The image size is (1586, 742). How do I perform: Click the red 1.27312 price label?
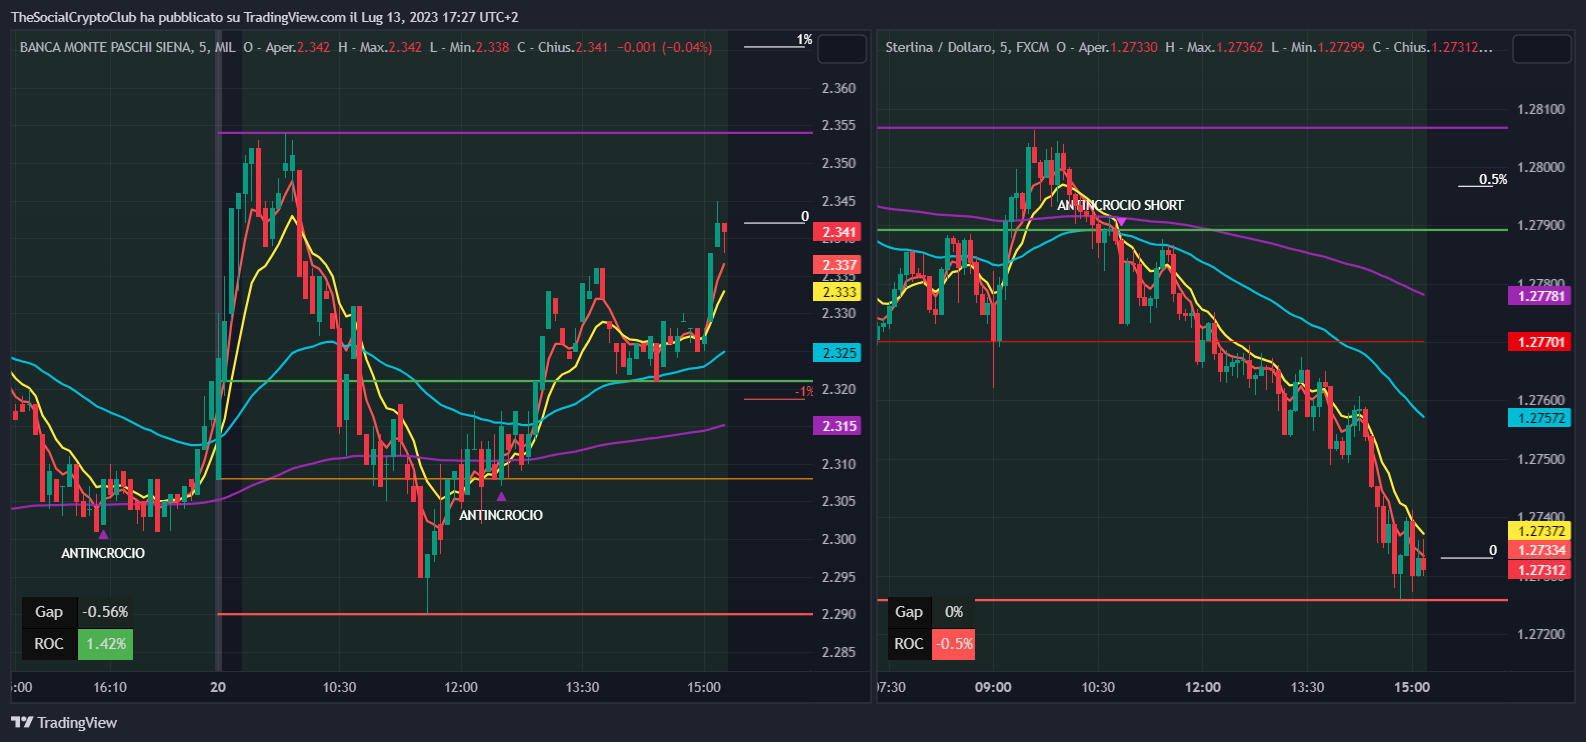(1539, 570)
